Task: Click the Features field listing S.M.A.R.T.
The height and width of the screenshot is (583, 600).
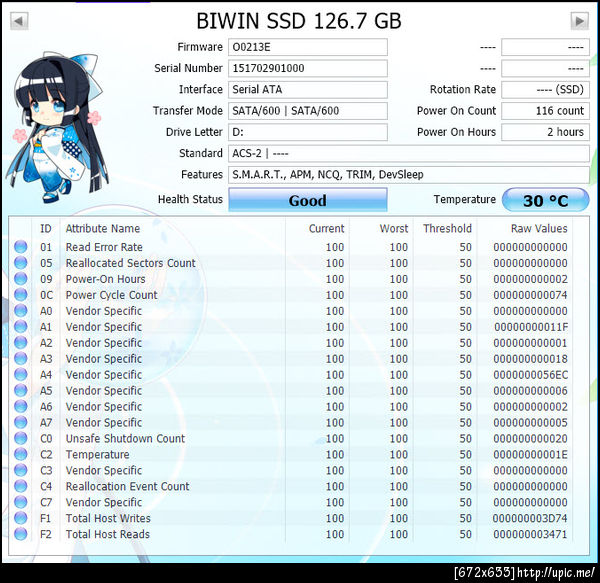Action: (409, 175)
